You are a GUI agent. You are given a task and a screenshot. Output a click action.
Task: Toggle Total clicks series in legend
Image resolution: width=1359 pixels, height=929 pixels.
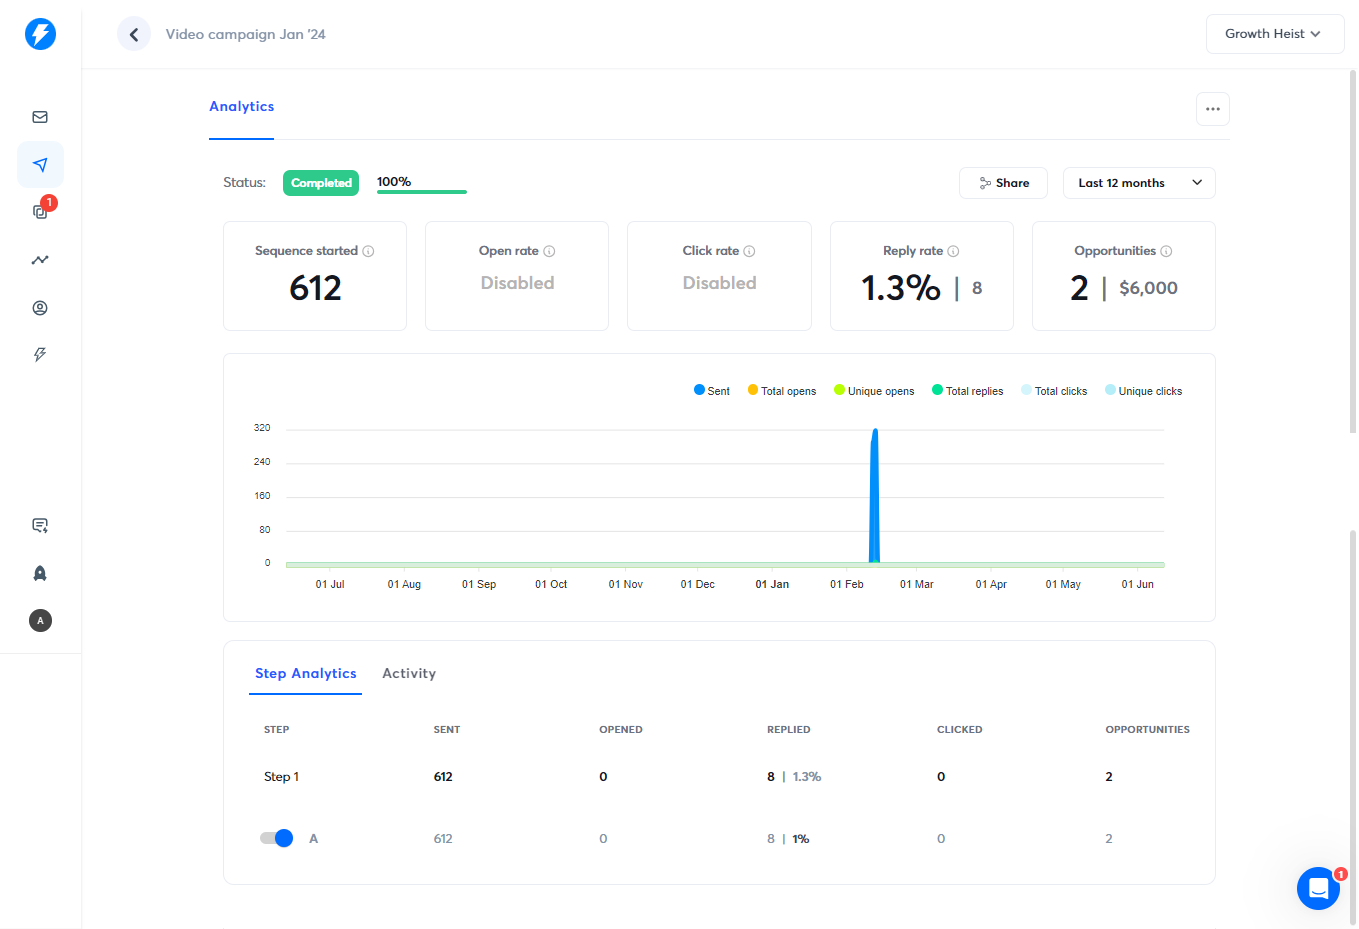(1054, 391)
